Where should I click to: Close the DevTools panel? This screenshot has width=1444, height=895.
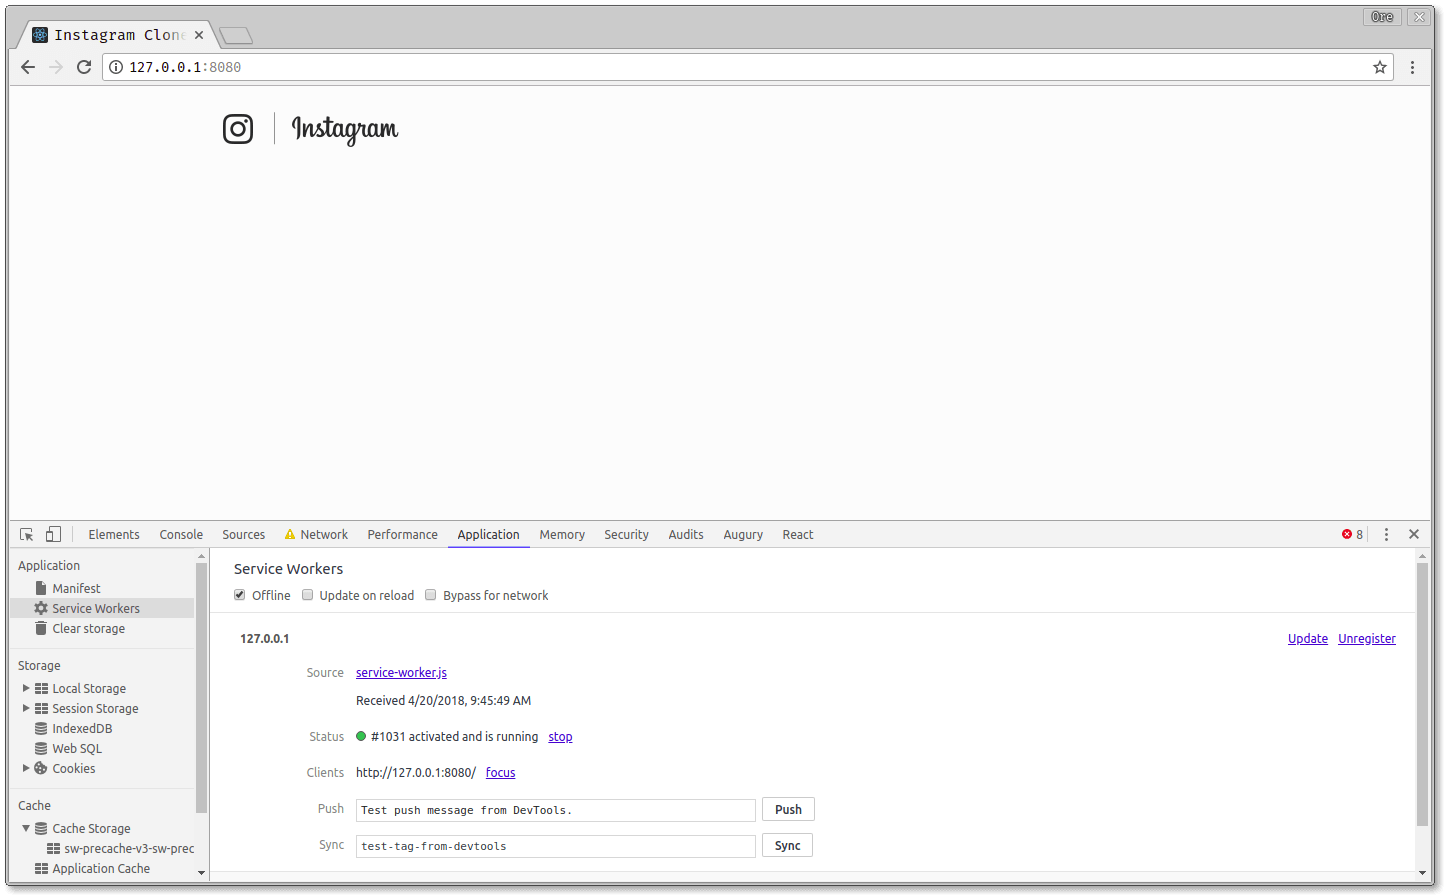coord(1414,535)
